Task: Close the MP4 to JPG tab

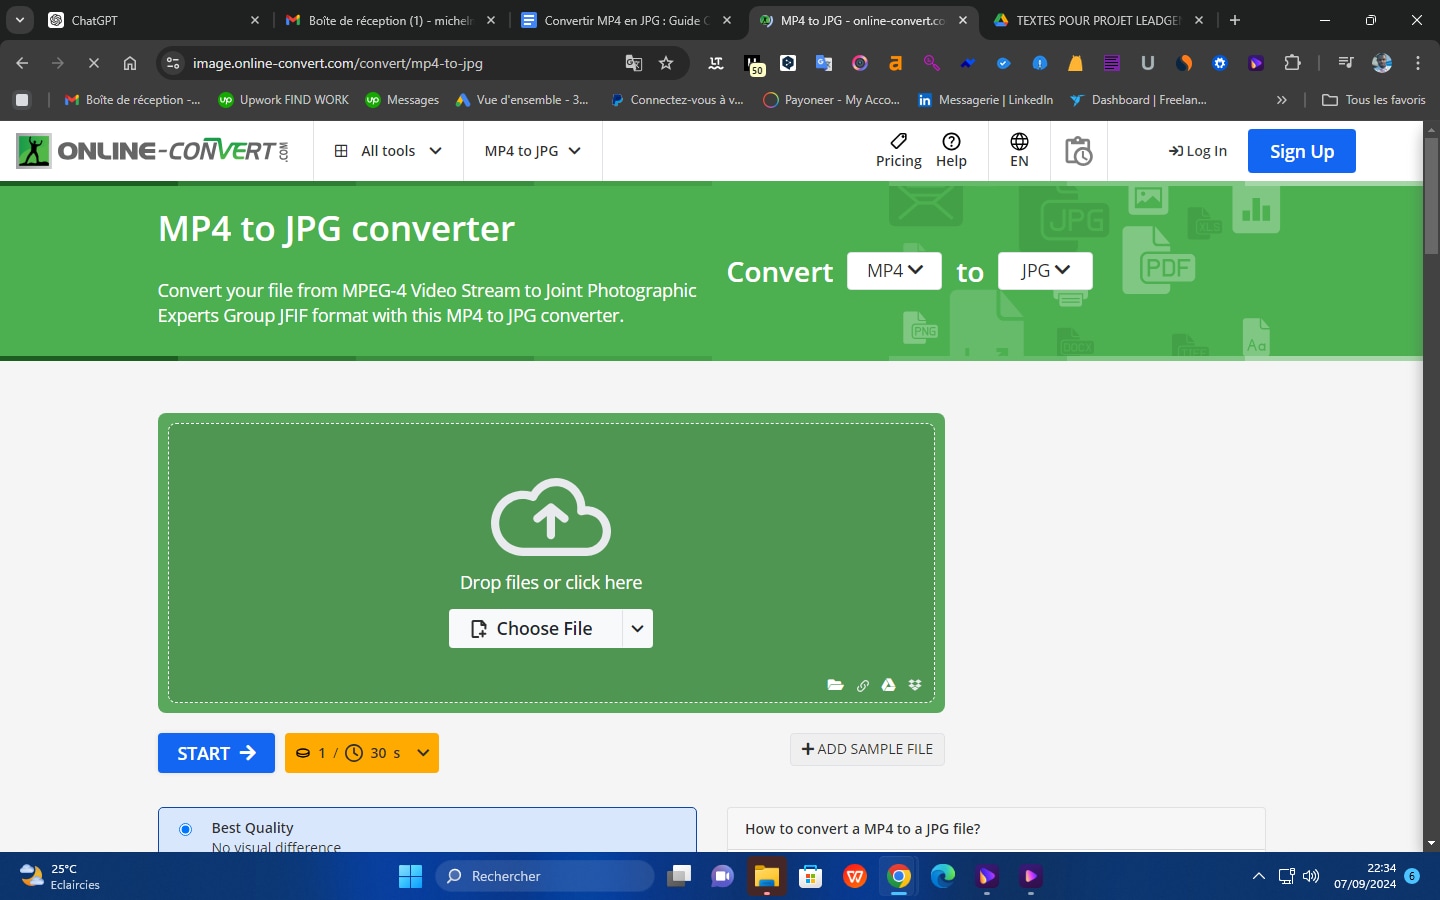Action: click(x=962, y=20)
